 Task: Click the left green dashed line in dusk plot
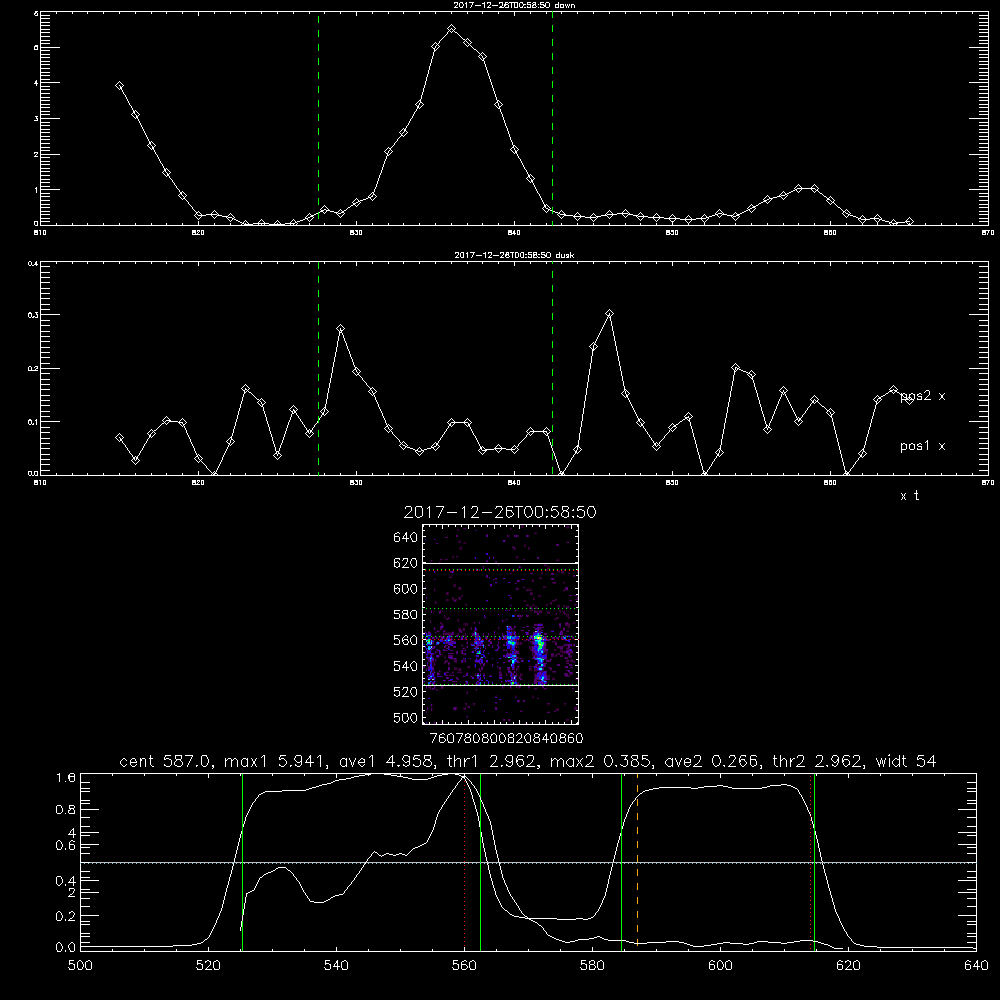tap(318, 368)
